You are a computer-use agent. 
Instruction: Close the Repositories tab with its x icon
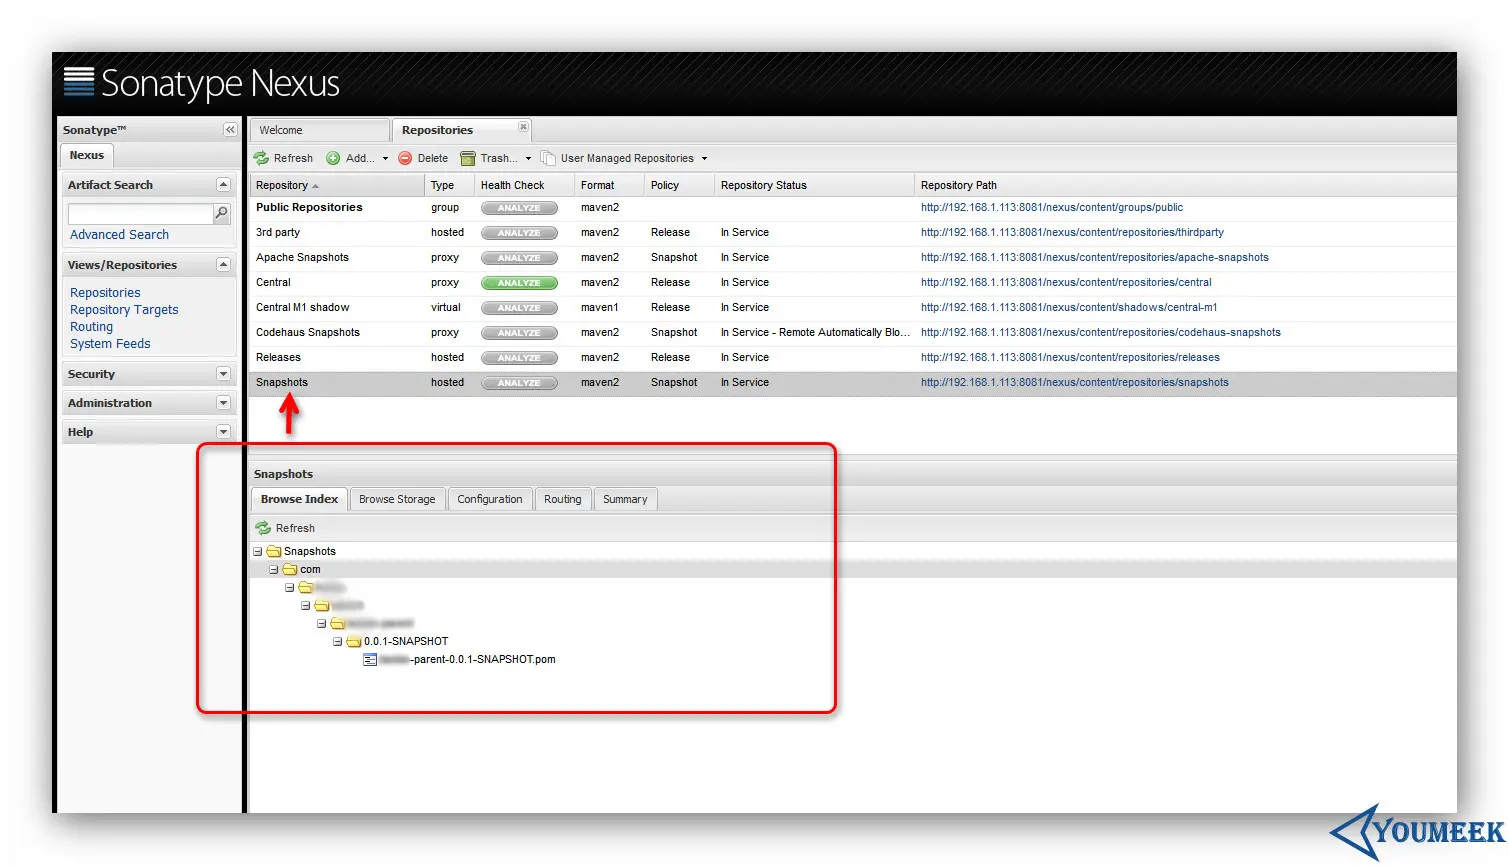pyautogui.click(x=523, y=127)
